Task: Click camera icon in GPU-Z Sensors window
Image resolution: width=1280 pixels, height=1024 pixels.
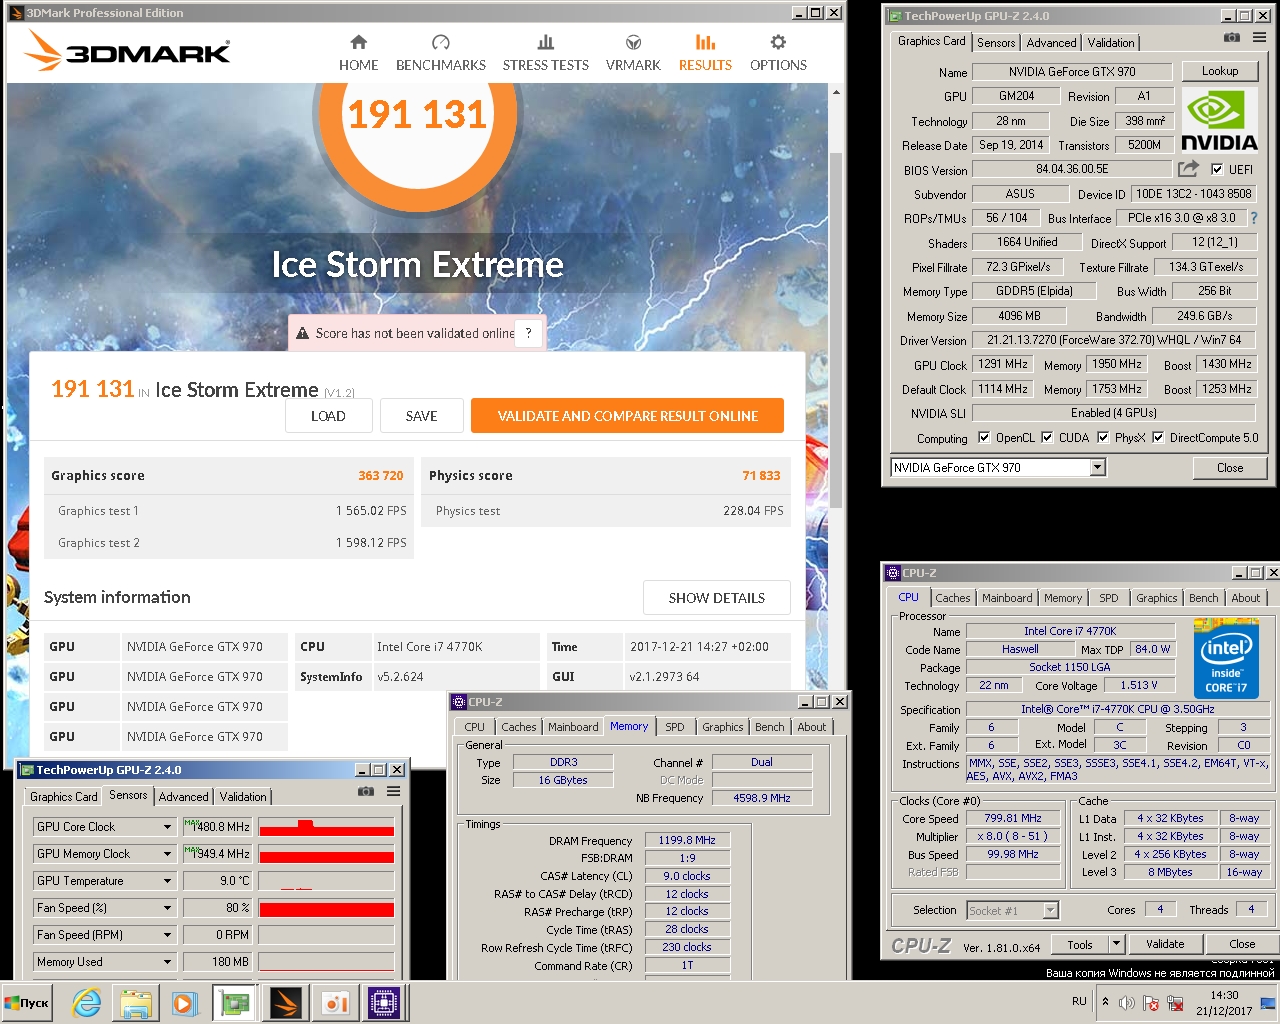Action: coord(366,791)
